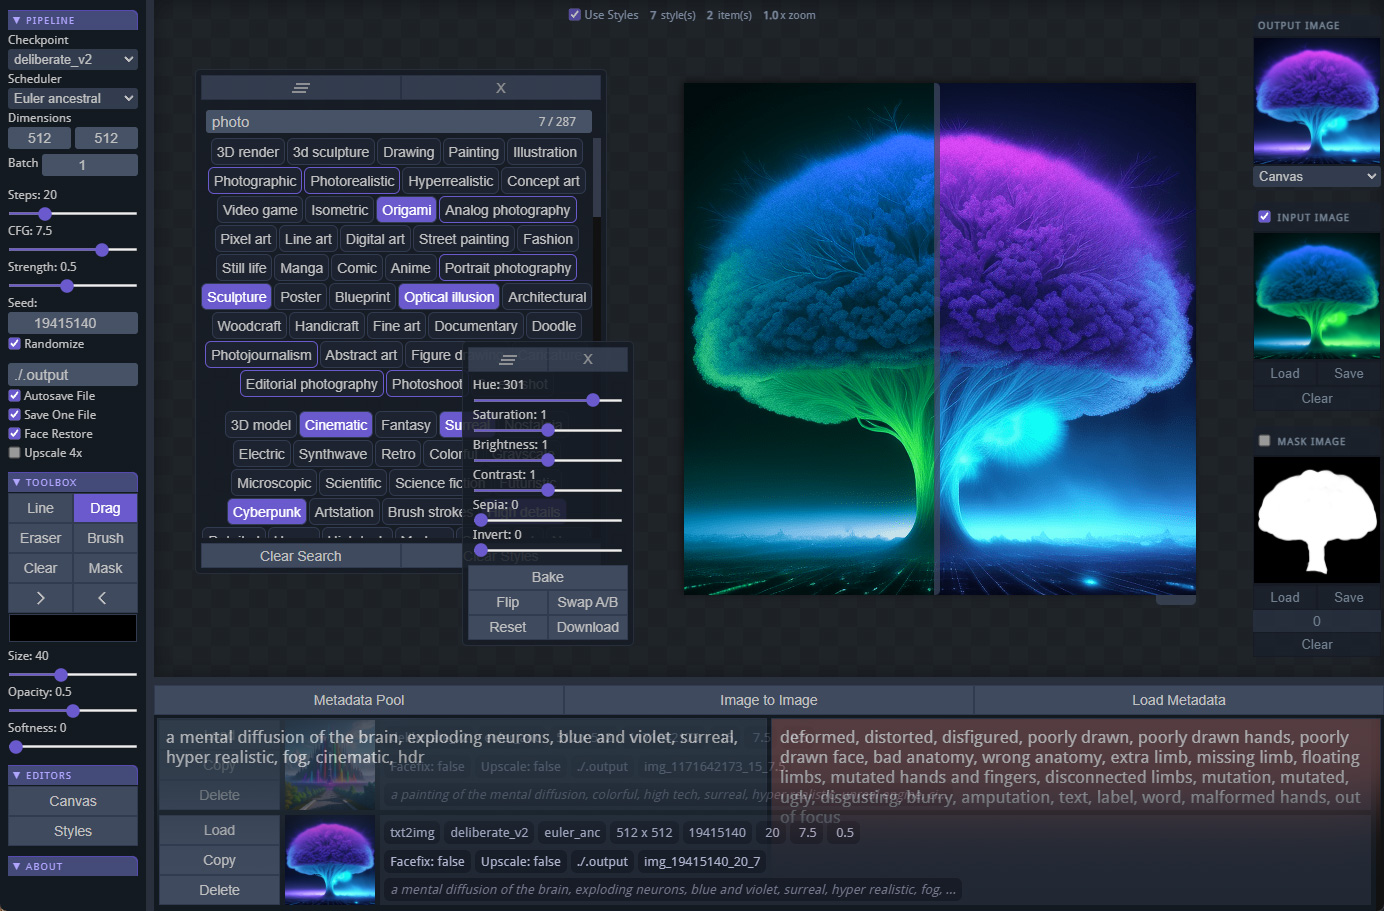The image size is (1384, 911).
Task: Disable the Autosave File checkbox
Action: 15,396
